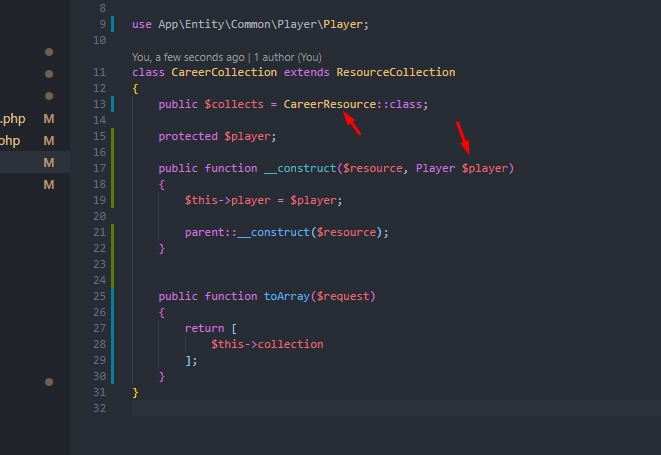Select line number 25 in the gutter
Image resolution: width=661 pixels, height=455 pixels.
(x=99, y=296)
